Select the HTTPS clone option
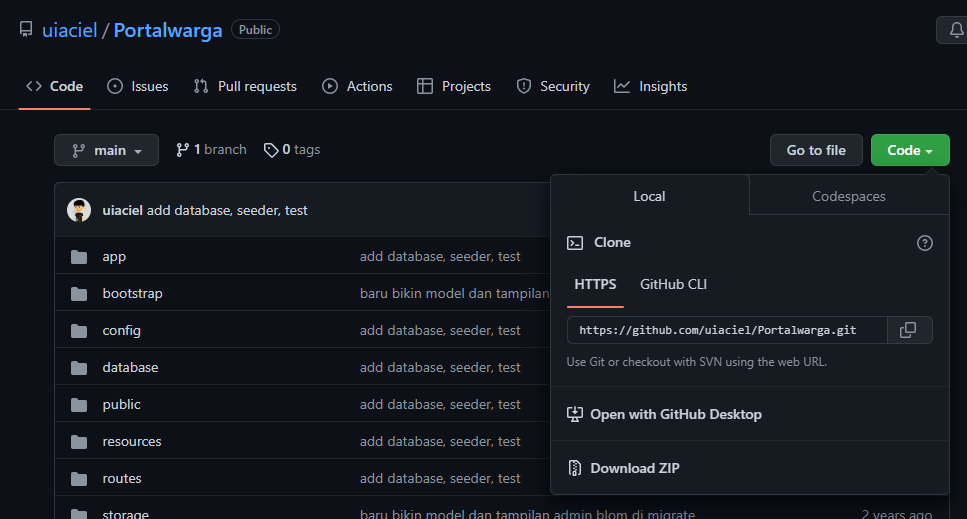The image size is (967, 519). pos(595,284)
